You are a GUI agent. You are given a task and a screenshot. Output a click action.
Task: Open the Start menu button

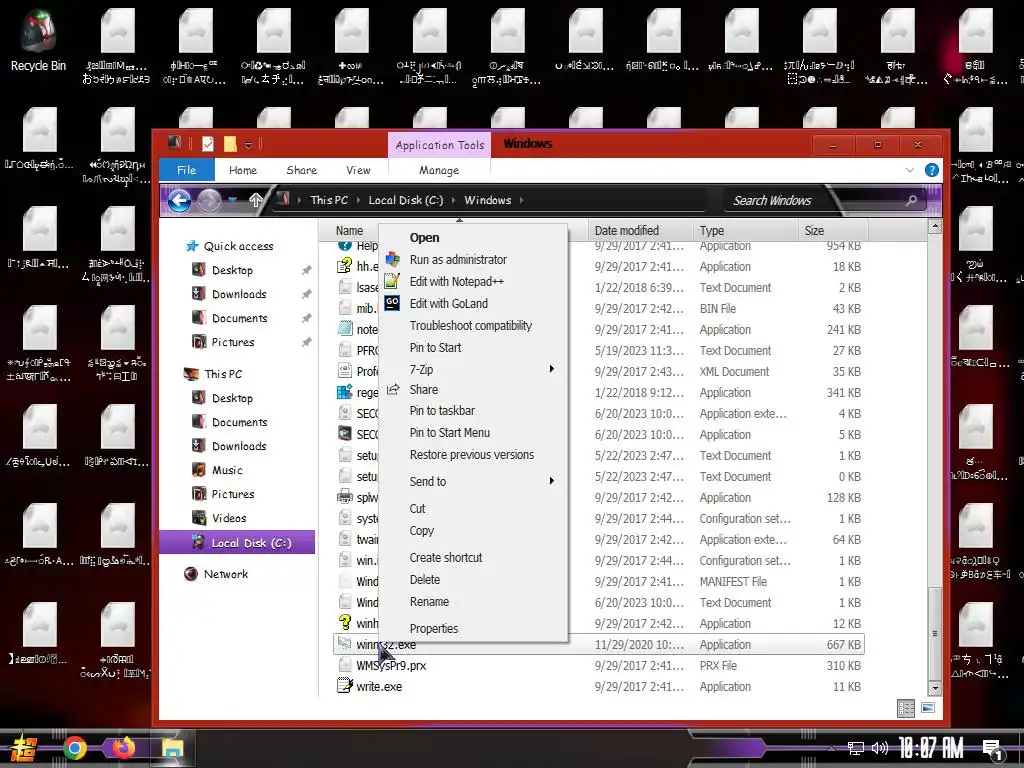[24, 748]
